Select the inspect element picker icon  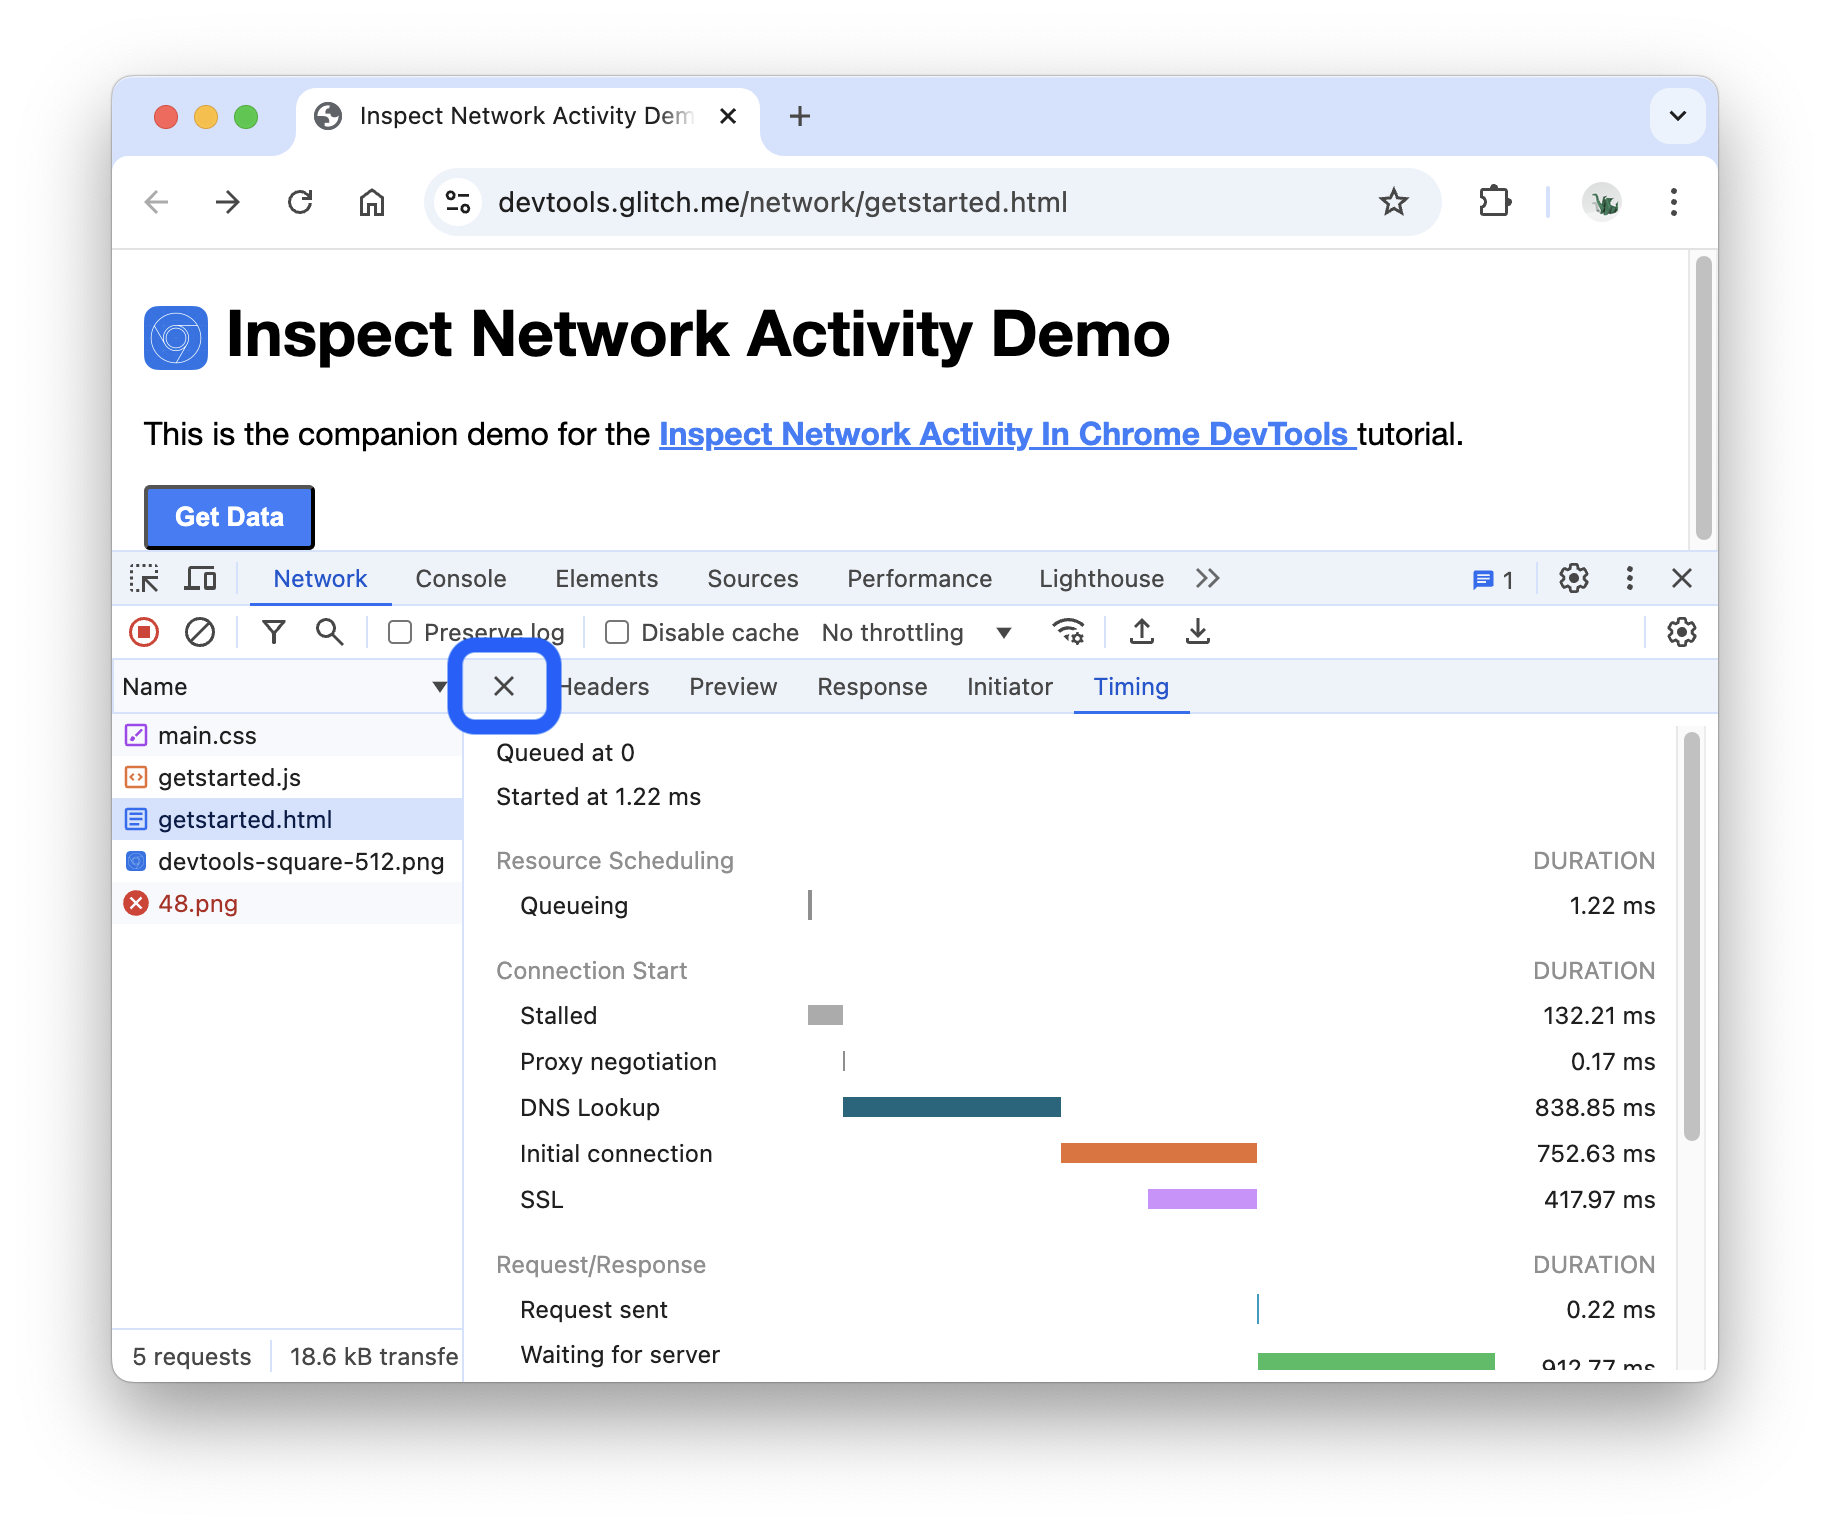click(144, 579)
